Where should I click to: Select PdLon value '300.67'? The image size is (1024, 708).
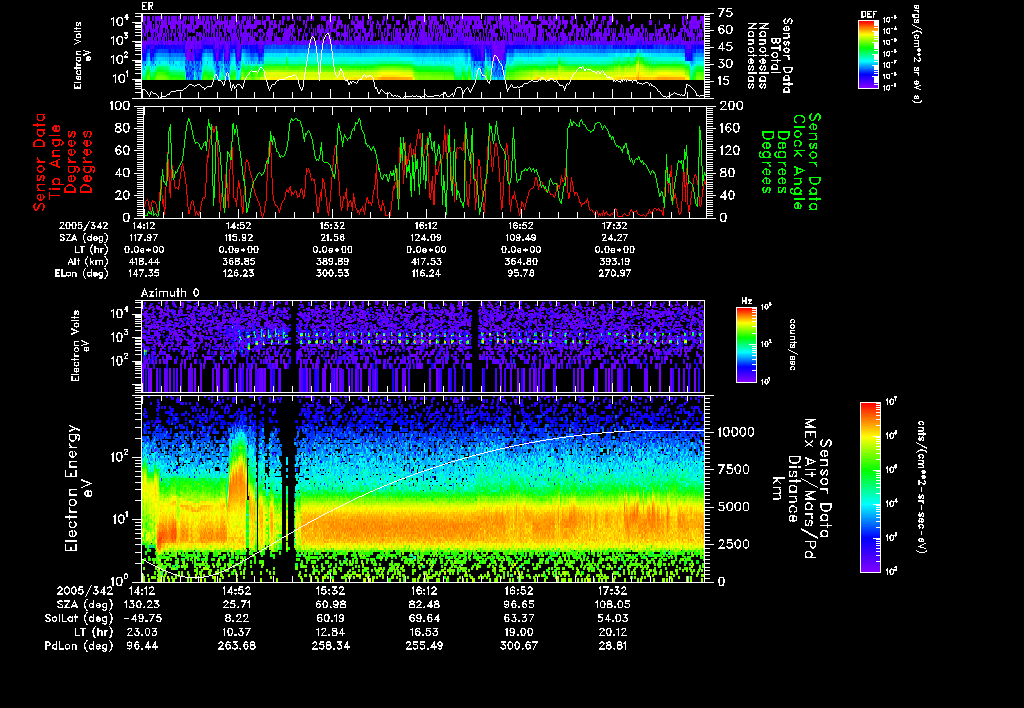tap(519, 645)
